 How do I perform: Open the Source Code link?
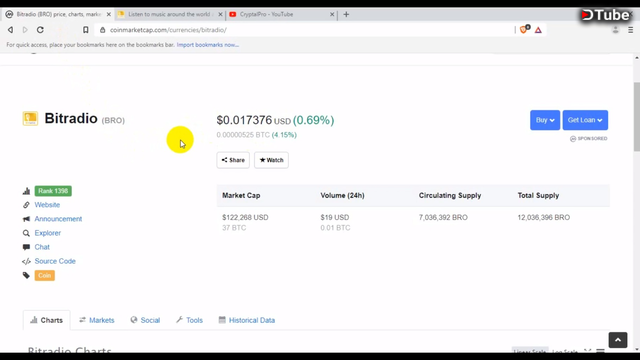click(55, 261)
